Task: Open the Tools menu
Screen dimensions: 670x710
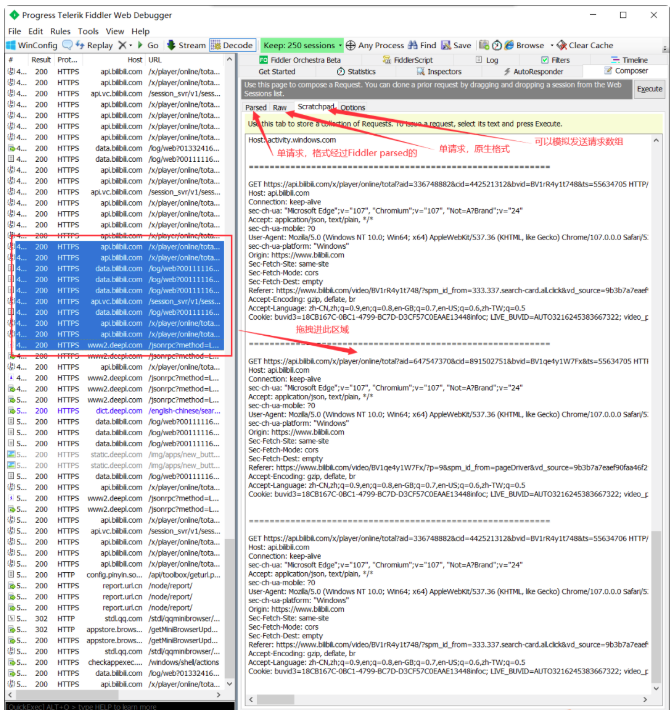Action: point(88,31)
